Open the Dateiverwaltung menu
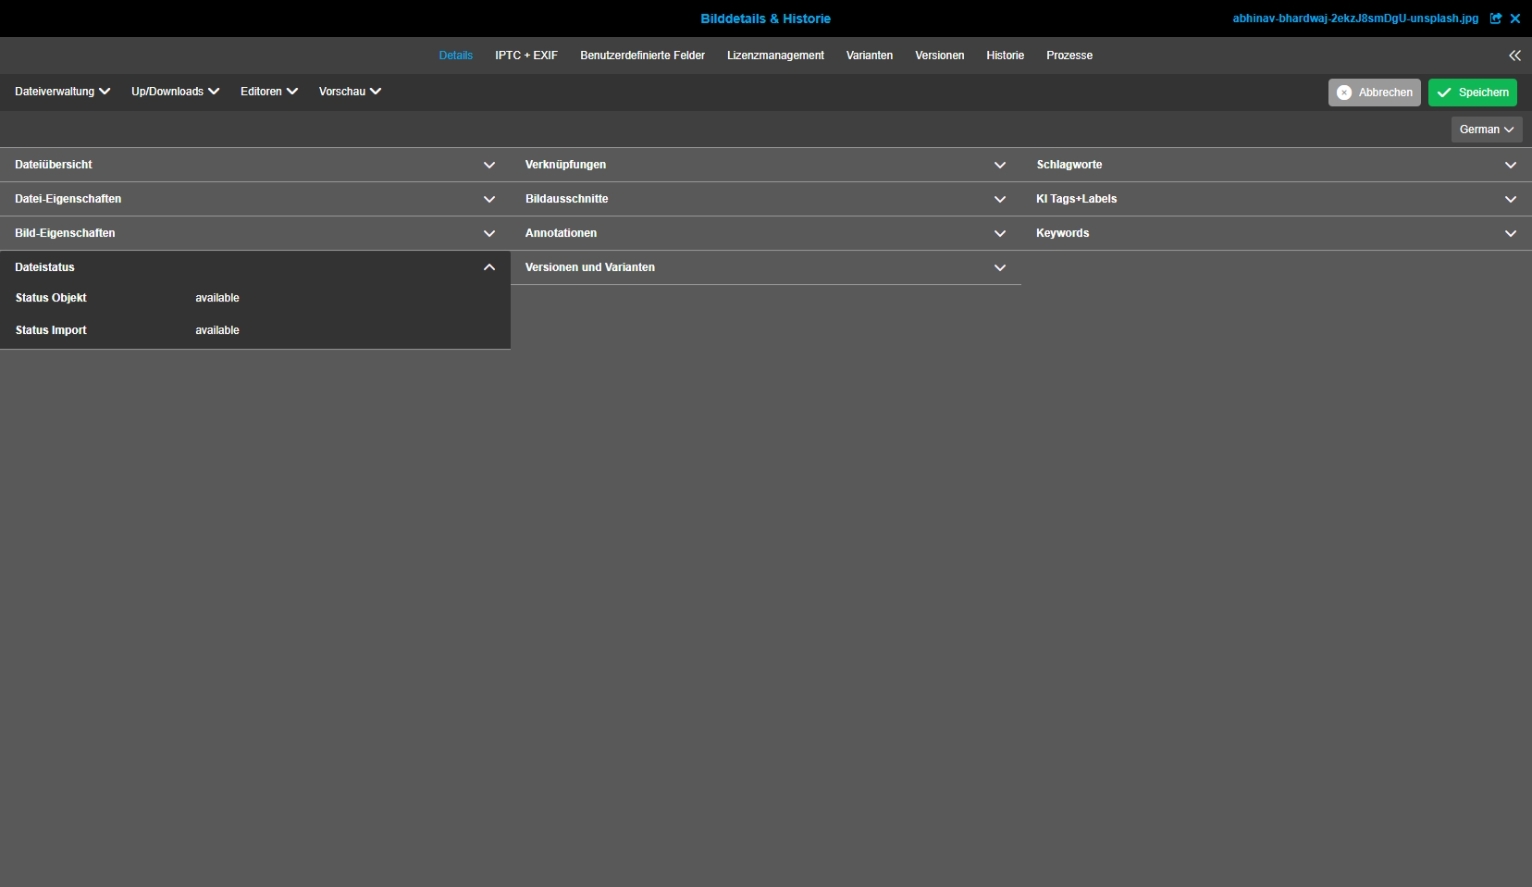1532x887 pixels. [62, 91]
